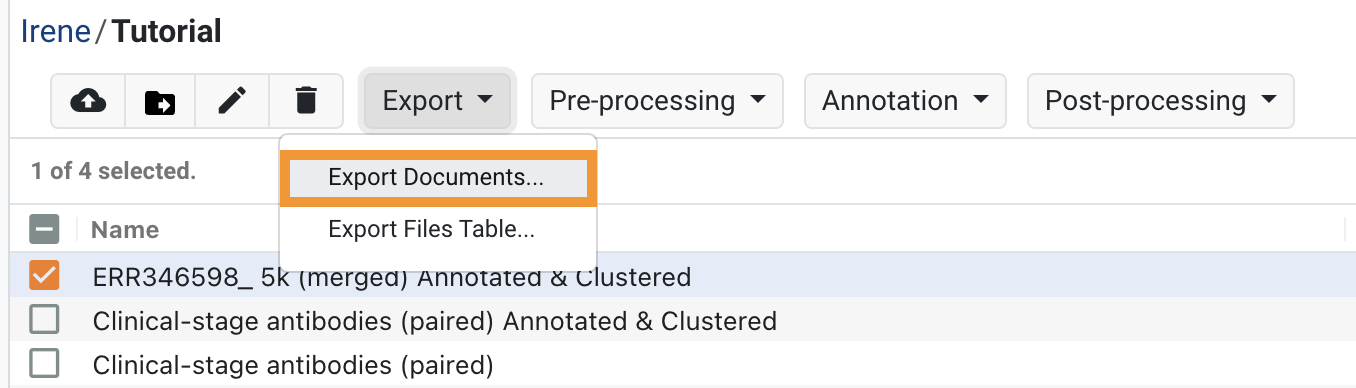The height and width of the screenshot is (388, 1356).
Task: Collapse the Export dropdown menu
Action: (x=438, y=101)
